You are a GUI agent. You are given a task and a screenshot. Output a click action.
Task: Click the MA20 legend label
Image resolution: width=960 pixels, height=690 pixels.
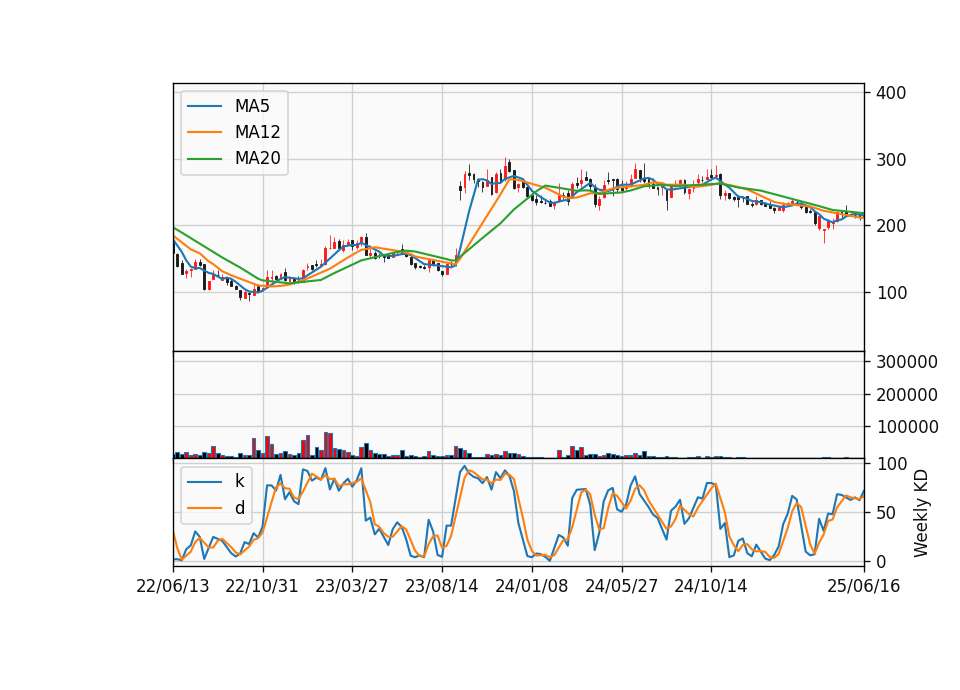coord(257,158)
